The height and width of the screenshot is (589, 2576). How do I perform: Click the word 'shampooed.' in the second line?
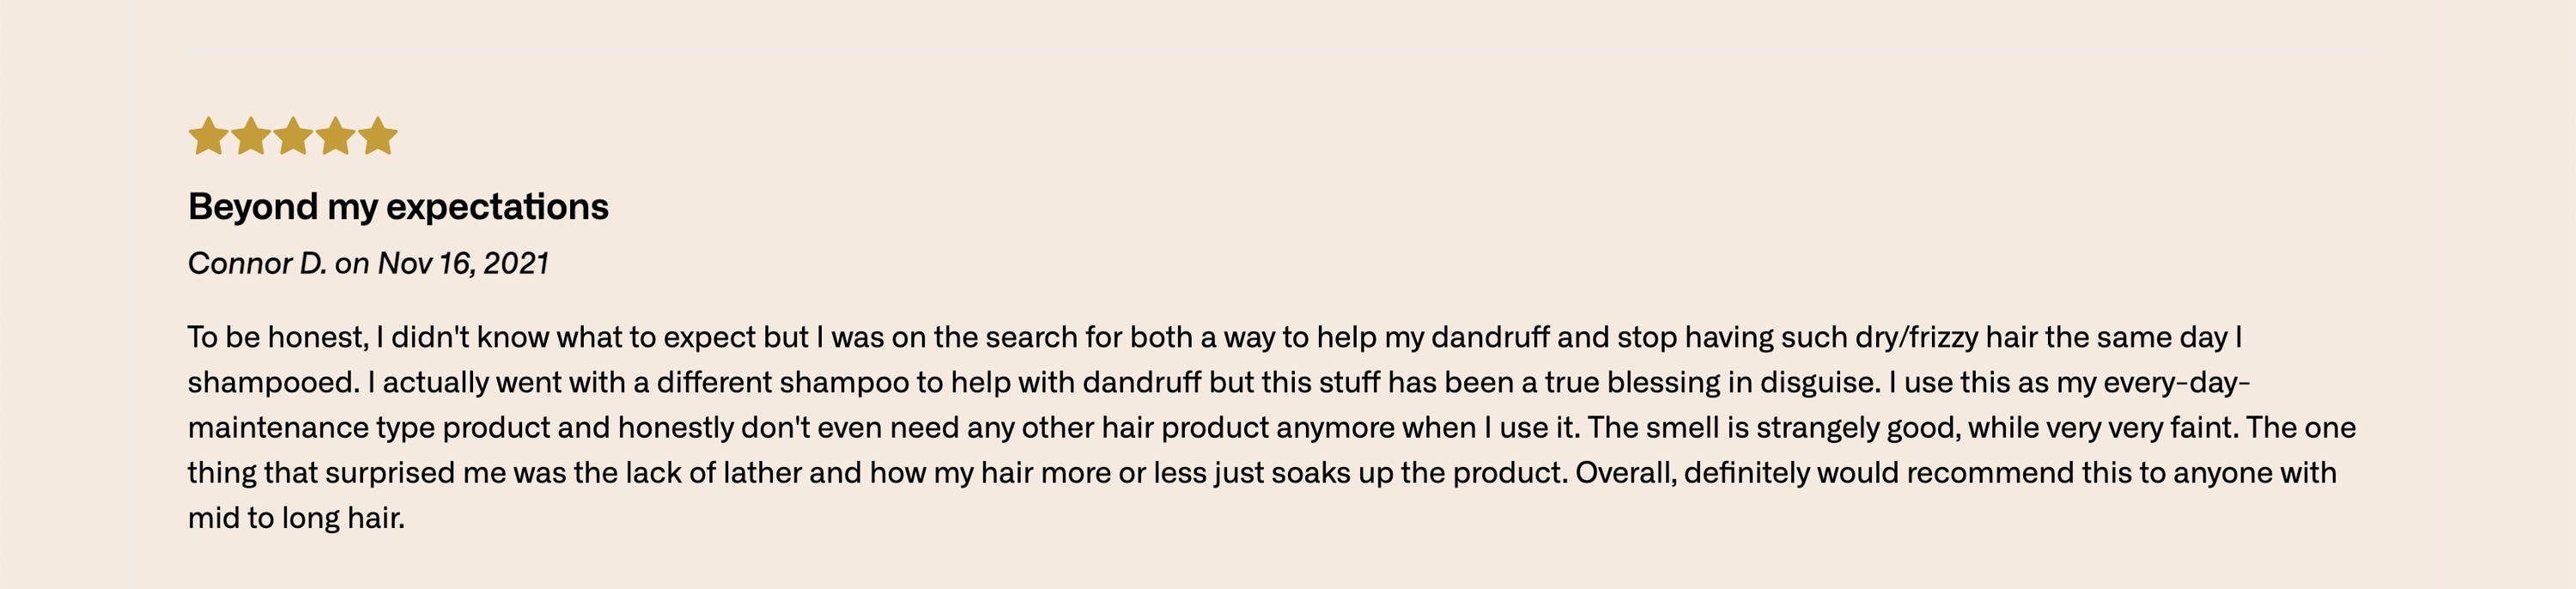274,383
